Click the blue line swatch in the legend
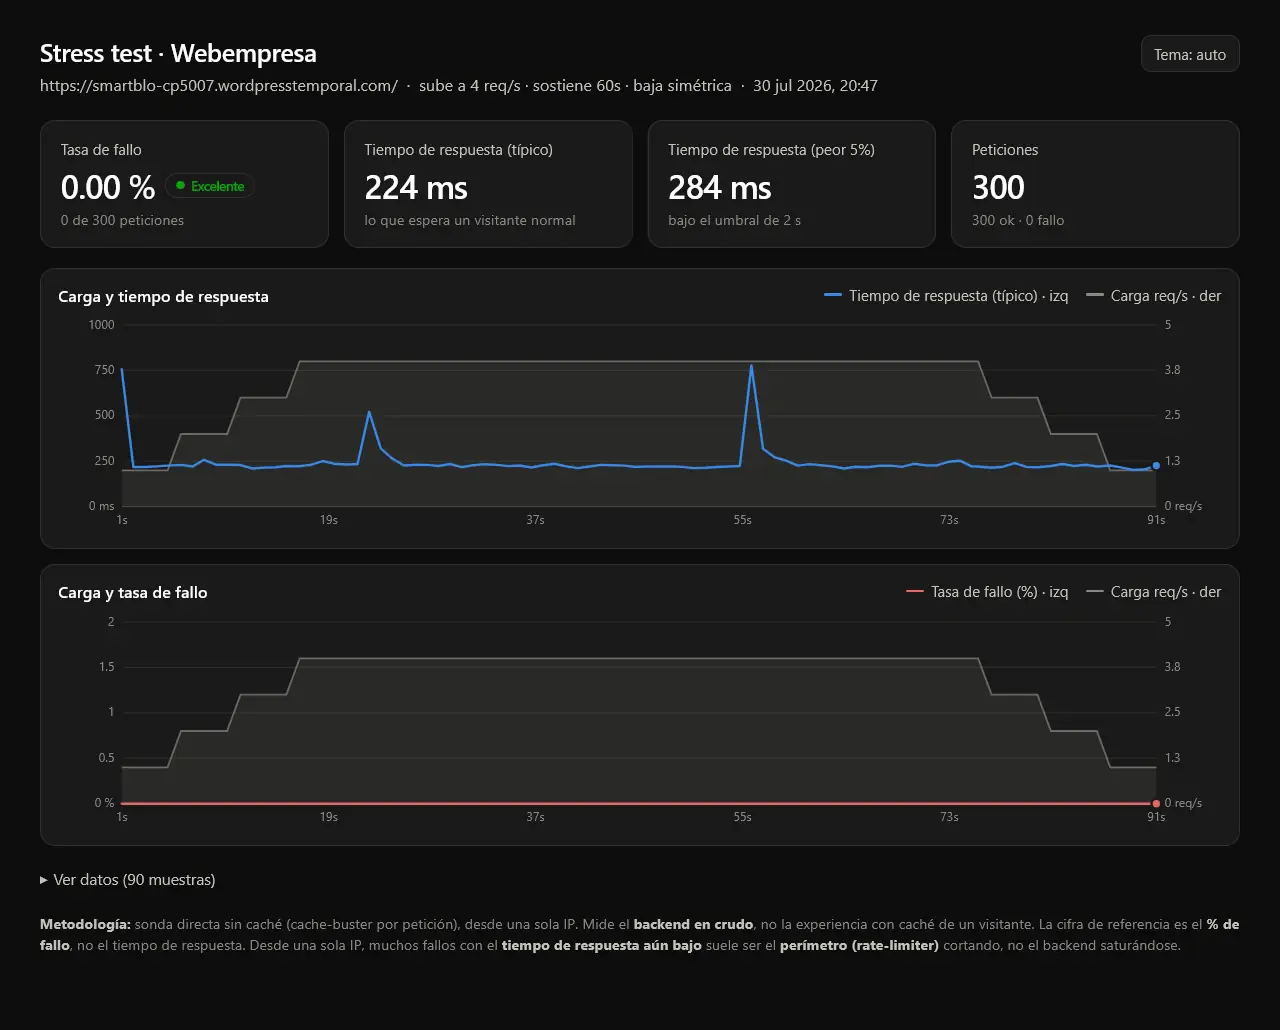Screen dimensions: 1280x1030 pos(833,296)
